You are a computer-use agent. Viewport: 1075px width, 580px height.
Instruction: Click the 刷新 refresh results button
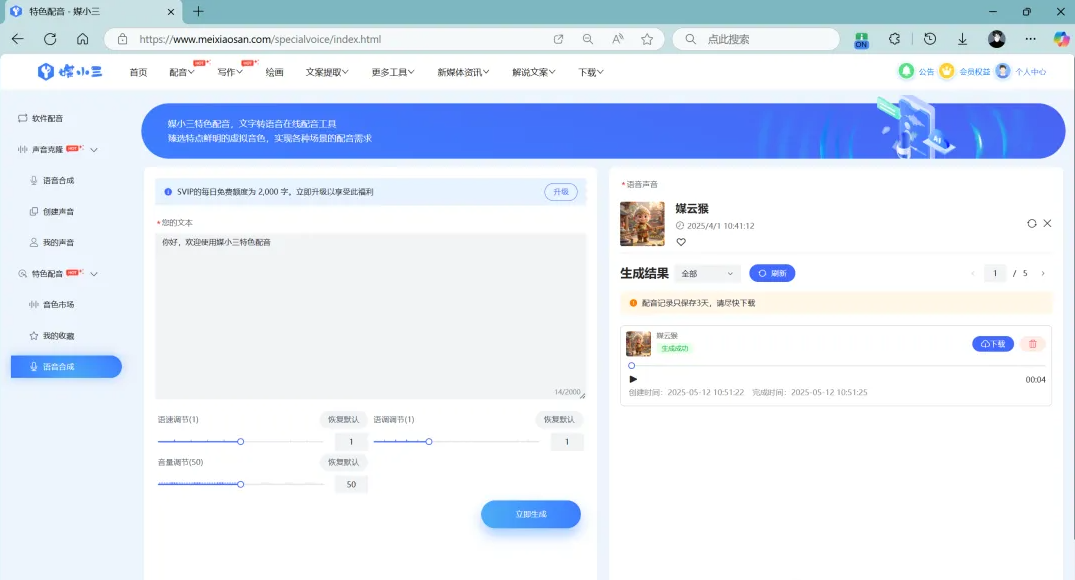(x=772, y=274)
